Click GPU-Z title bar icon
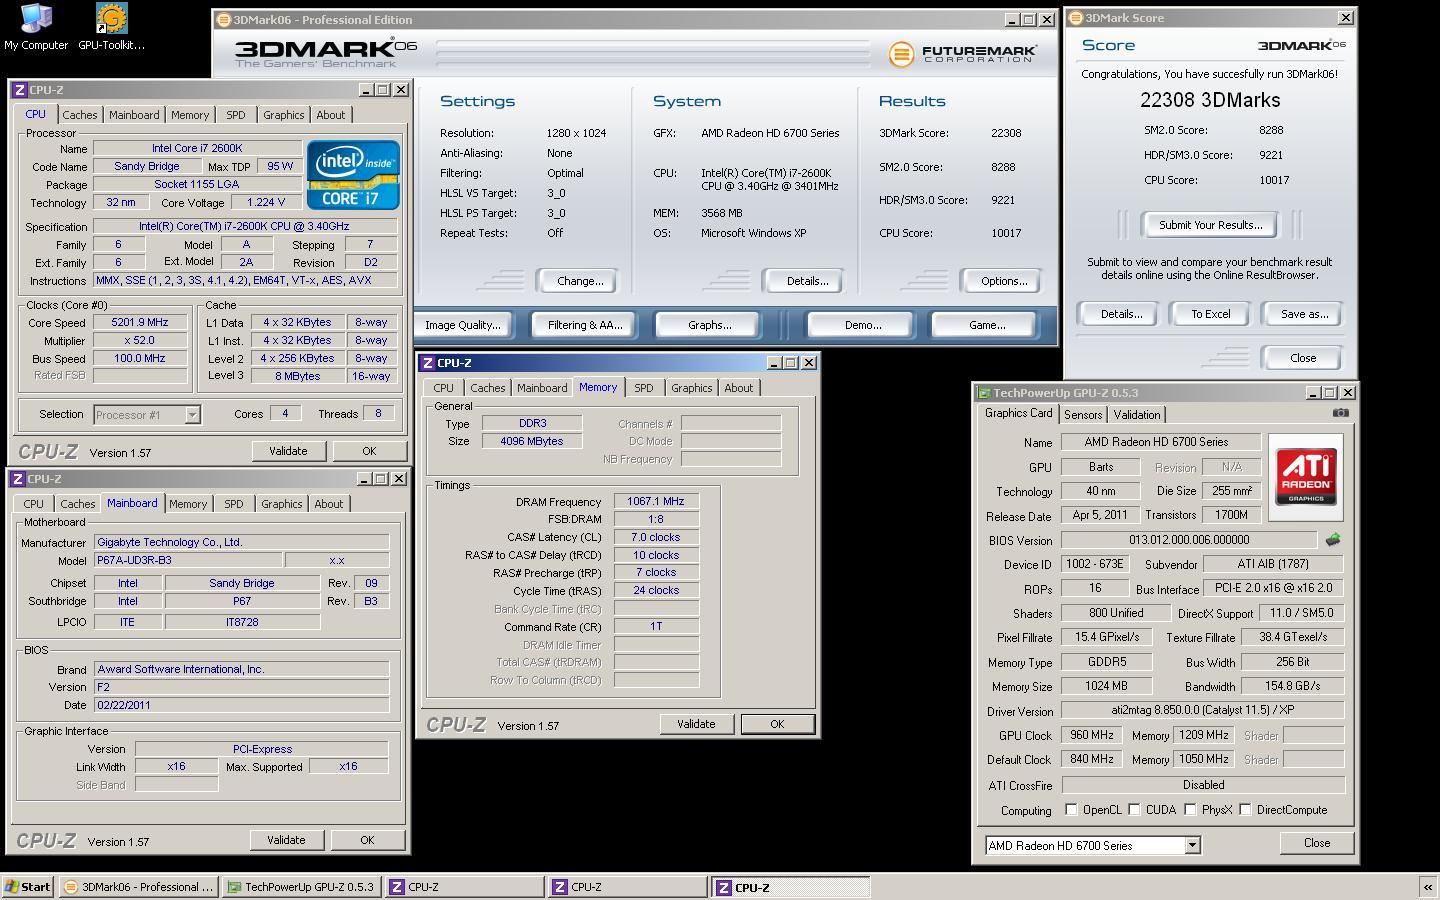Screen dimensions: 1440x900 984,393
